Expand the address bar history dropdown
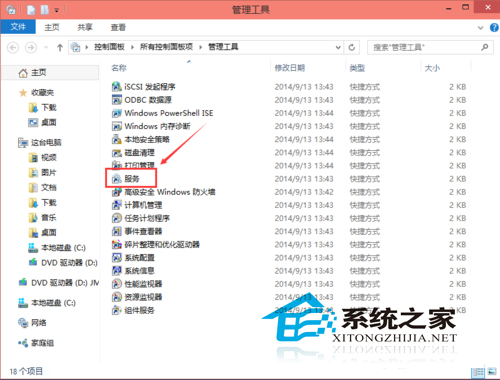Viewport: 500px width, 380px height. tap(338, 47)
